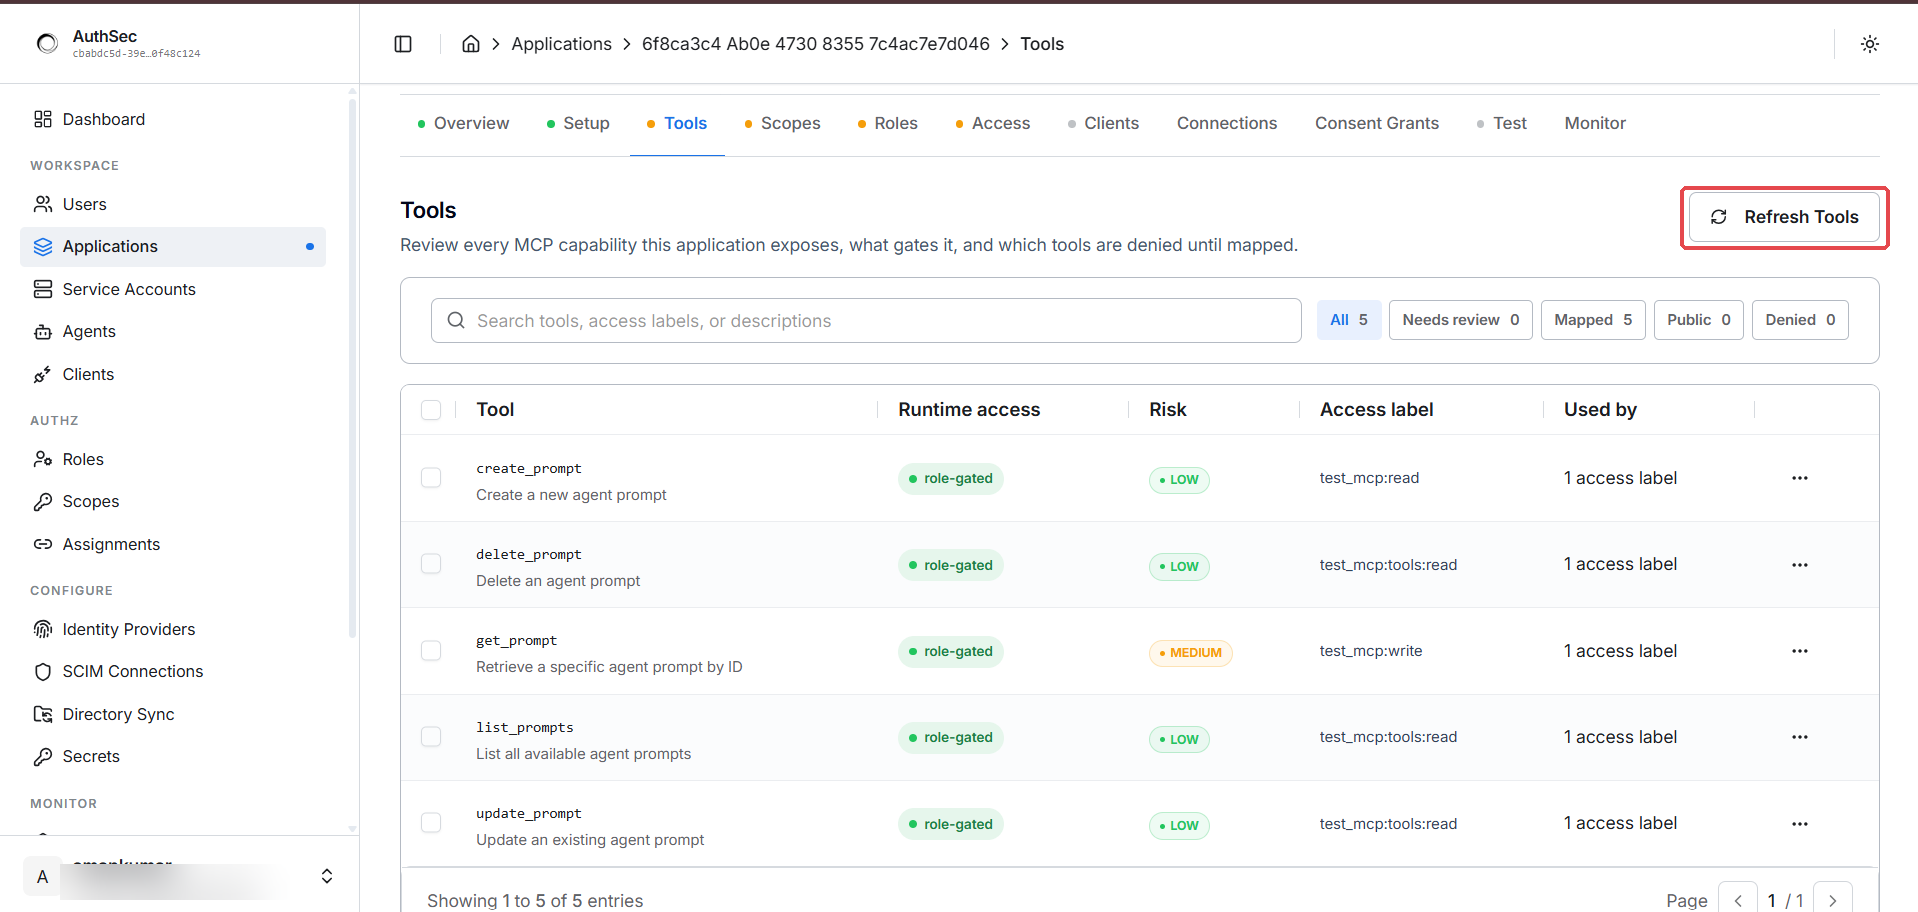The height and width of the screenshot is (912, 1918).
Task: Open Assignments label in sidebar
Action: pos(111,544)
